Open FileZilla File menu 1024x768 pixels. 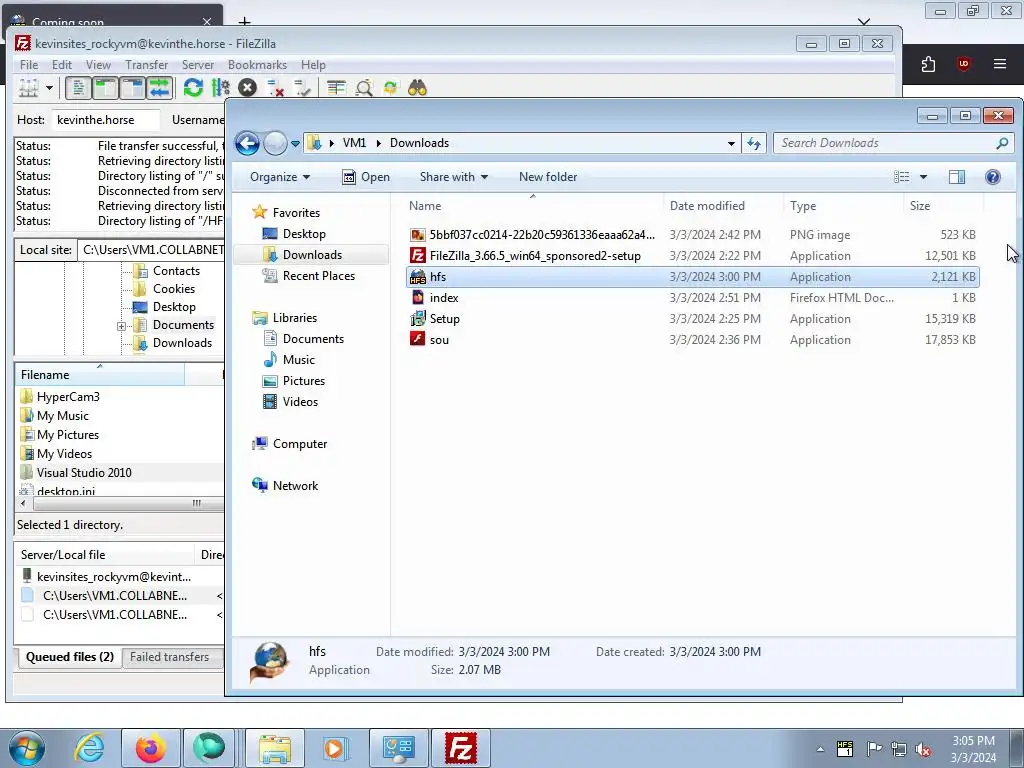coord(29,65)
